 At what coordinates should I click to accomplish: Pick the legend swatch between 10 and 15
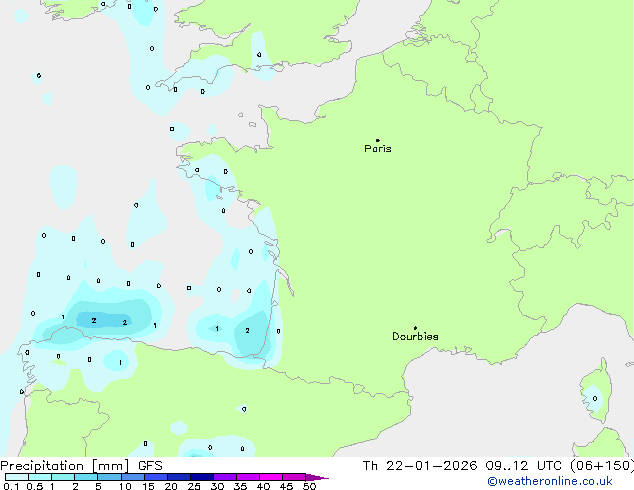click(133, 477)
